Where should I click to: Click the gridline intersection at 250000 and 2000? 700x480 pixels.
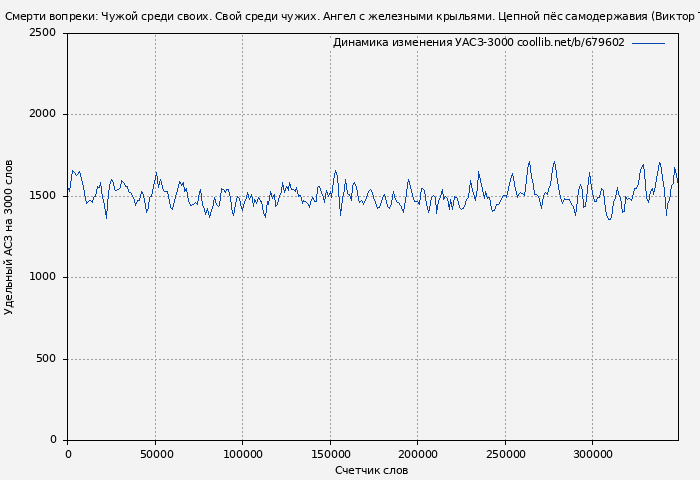pos(505,114)
